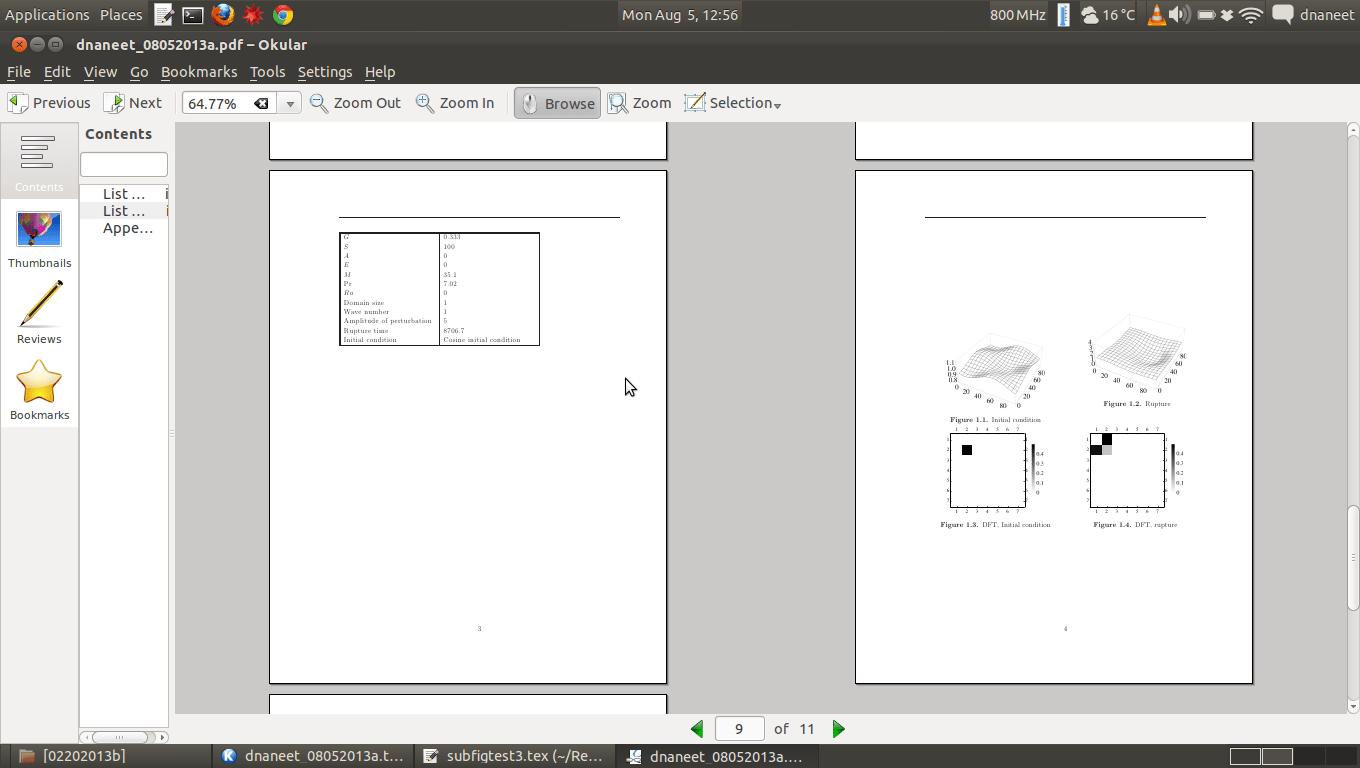Image resolution: width=1360 pixels, height=768 pixels.
Task: Activate the Browse mouse tool
Action: point(557,103)
